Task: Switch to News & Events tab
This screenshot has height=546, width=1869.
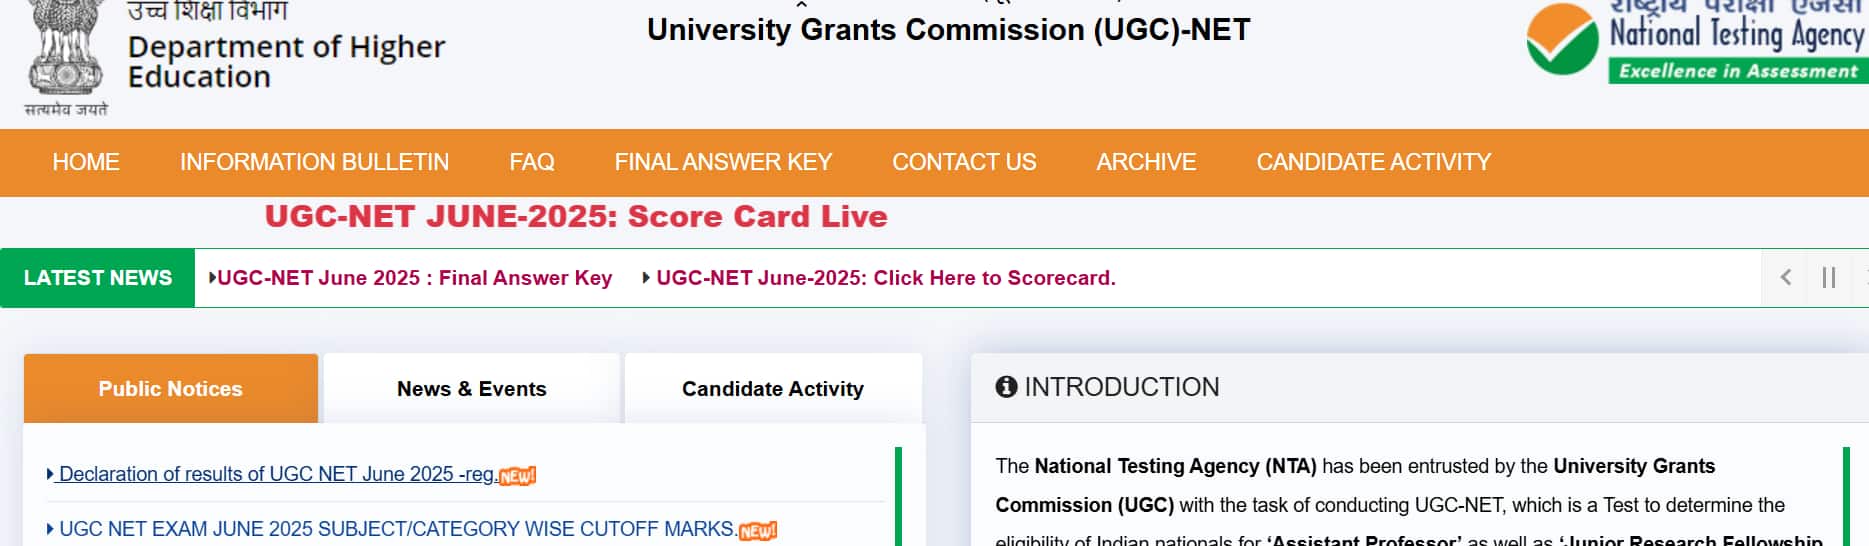Action: [x=472, y=388]
